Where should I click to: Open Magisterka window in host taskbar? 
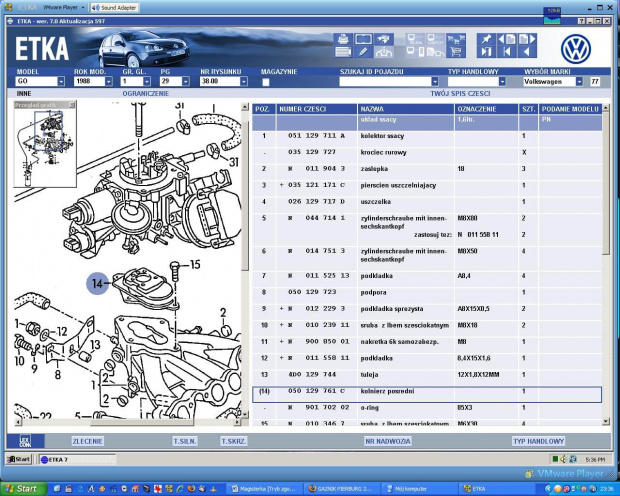click(264, 489)
